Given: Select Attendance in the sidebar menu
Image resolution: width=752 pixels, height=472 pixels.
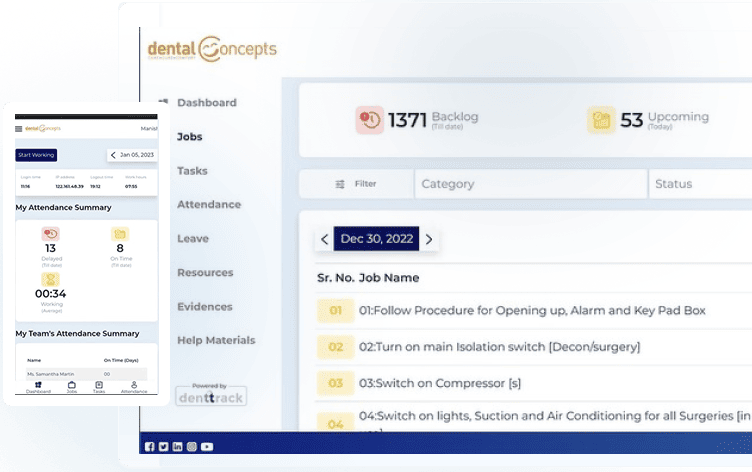Looking at the screenshot, I should pos(209,204).
